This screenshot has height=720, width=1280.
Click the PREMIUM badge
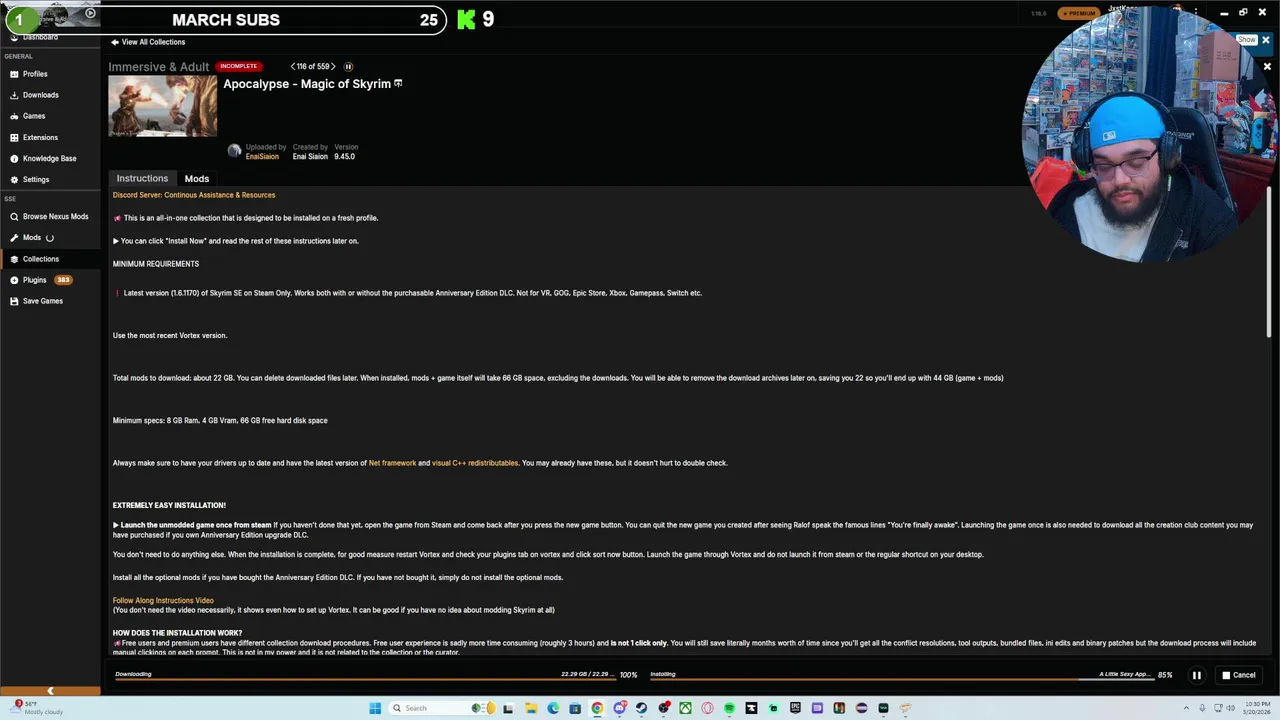click(1078, 13)
